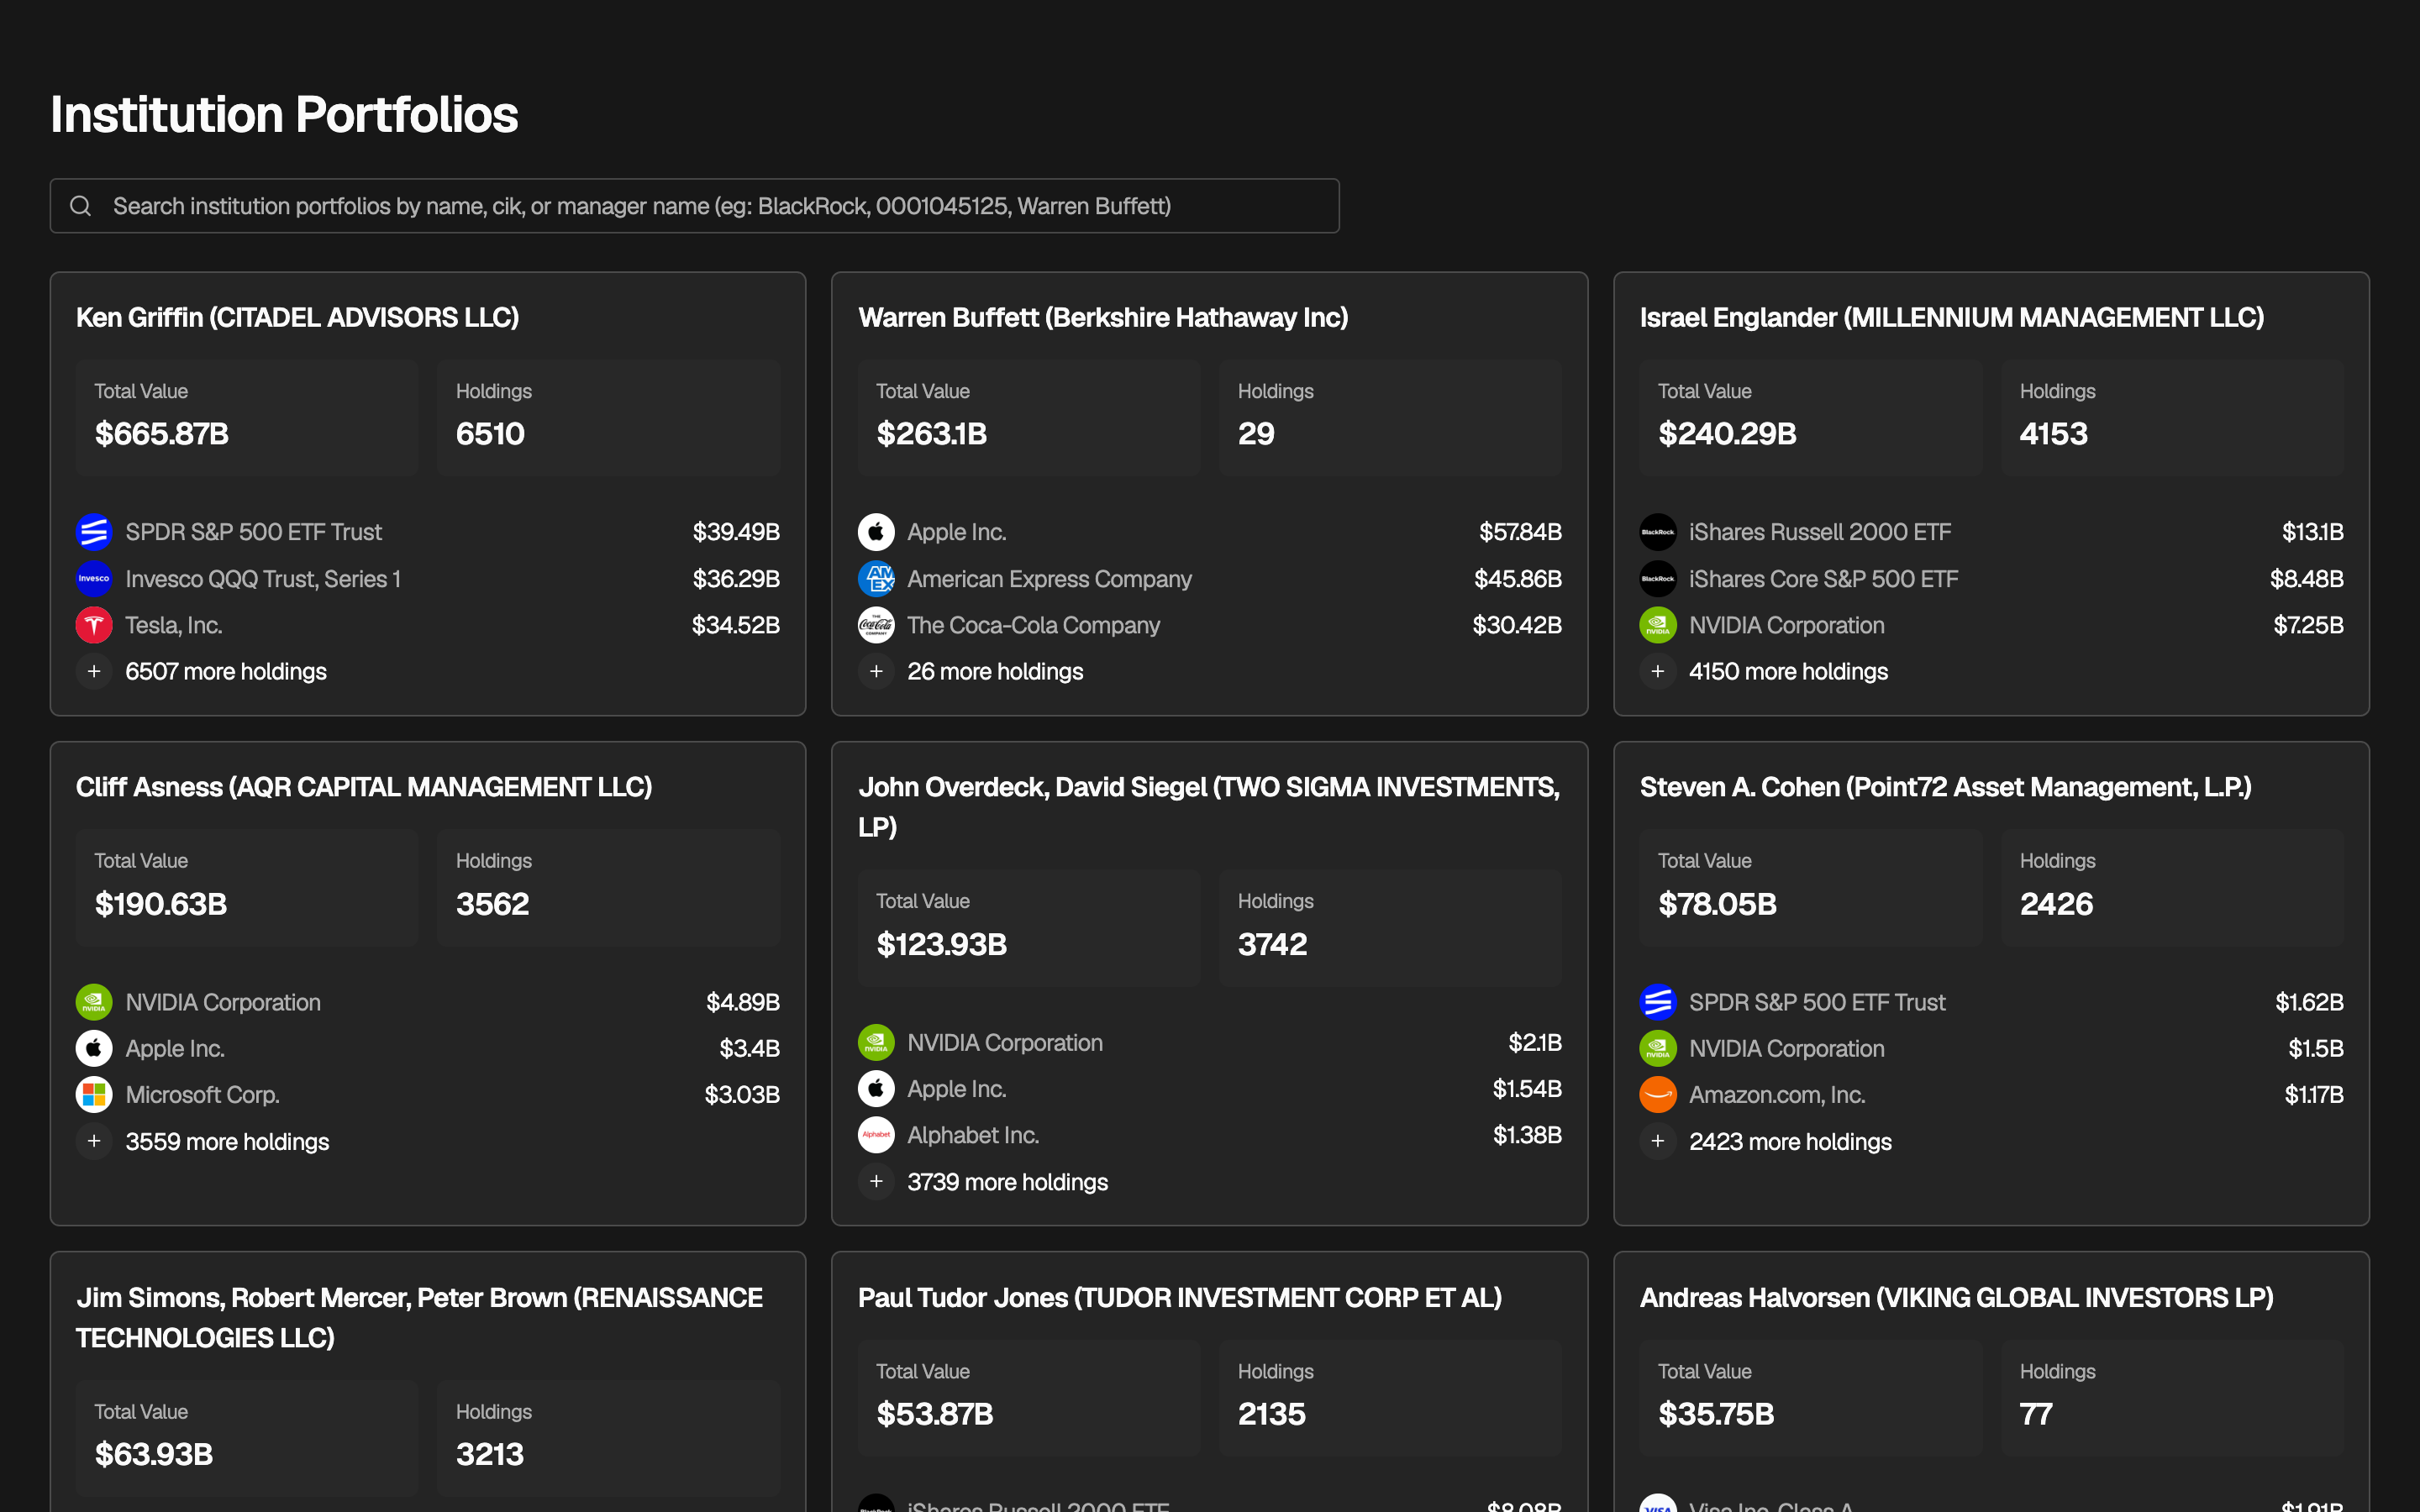Viewport: 2420px width, 1512px height.
Task: Expand the plus icon for 6507 more holdings
Action: 94,672
